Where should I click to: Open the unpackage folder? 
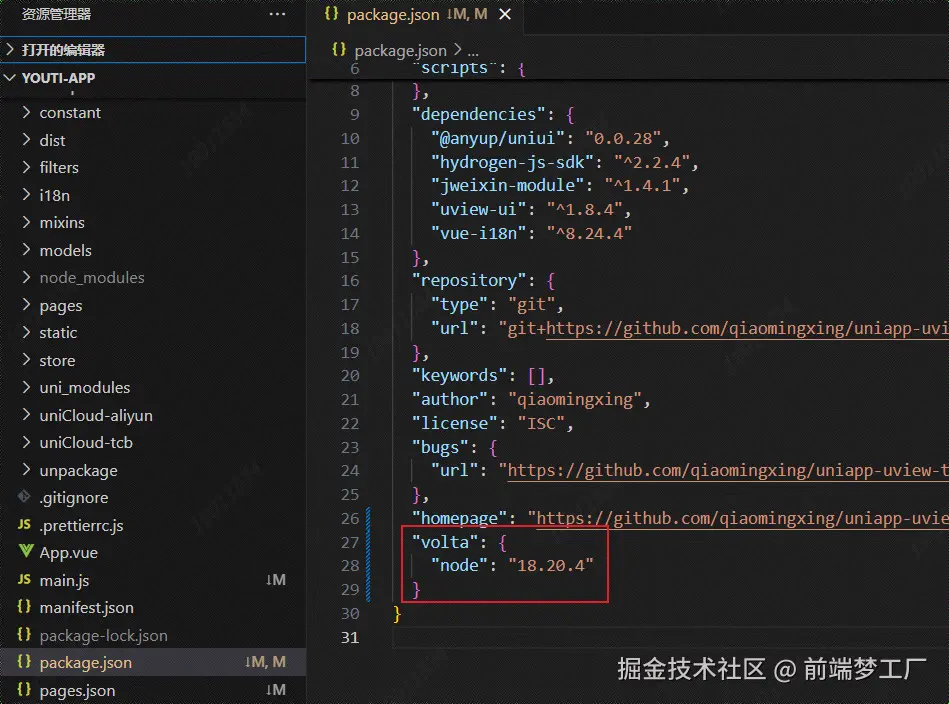click(x=78, y=471)
